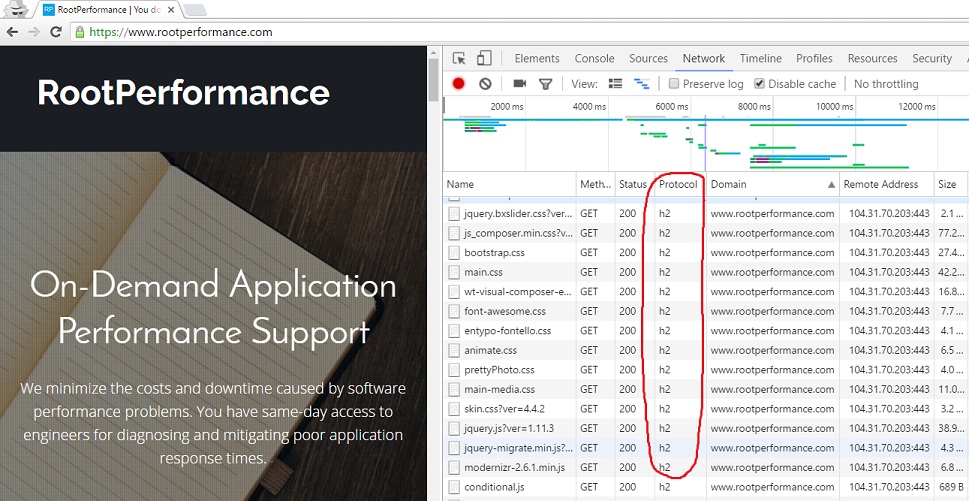Click the 689 B size cell

tap(952, 487)
